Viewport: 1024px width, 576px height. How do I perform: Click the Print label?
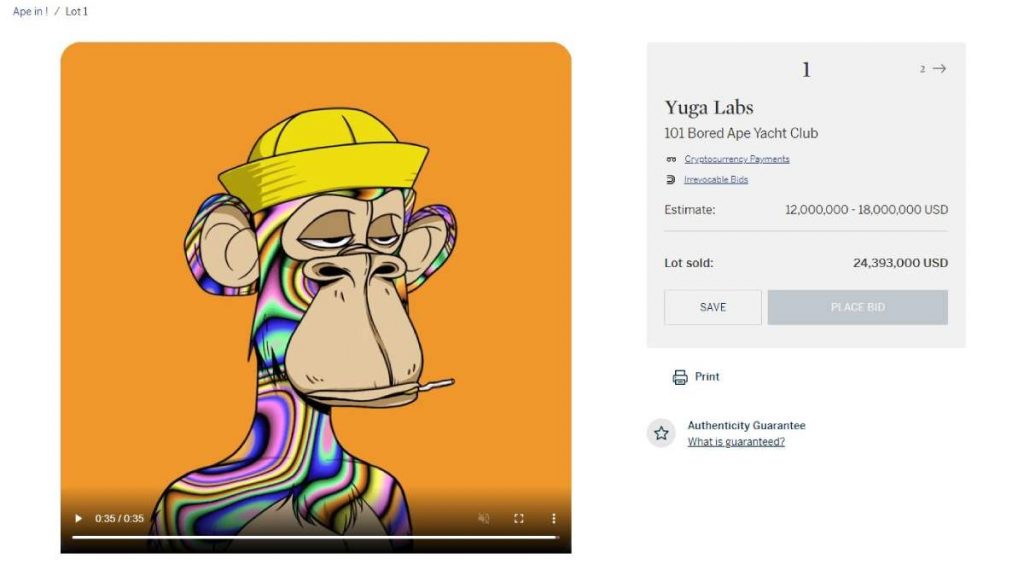(x=707, y=377)
